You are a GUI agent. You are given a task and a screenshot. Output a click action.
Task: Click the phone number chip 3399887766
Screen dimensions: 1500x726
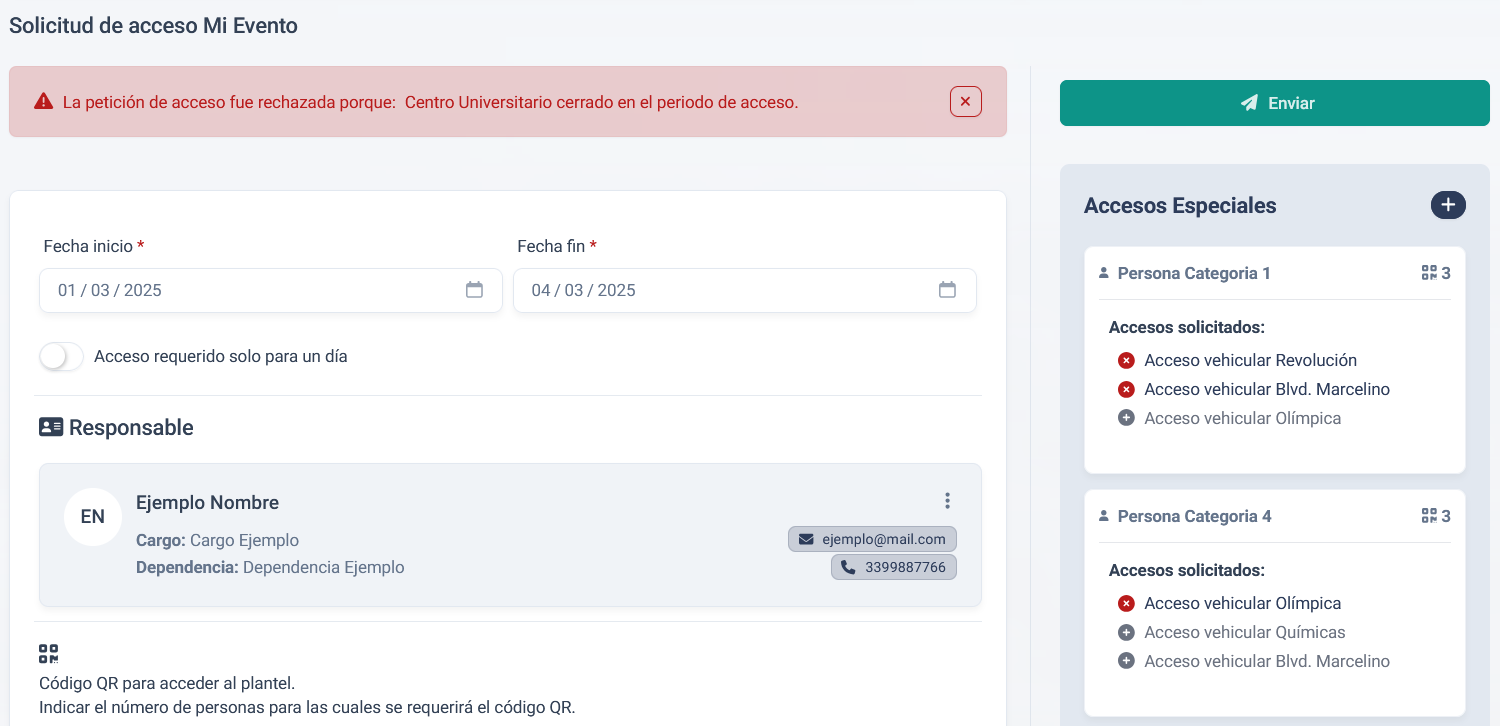893,567
